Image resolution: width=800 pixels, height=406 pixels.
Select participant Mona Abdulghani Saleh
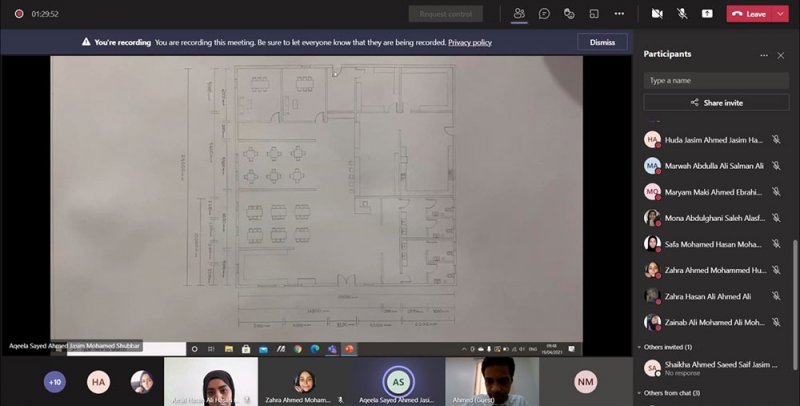click(713, 218)
